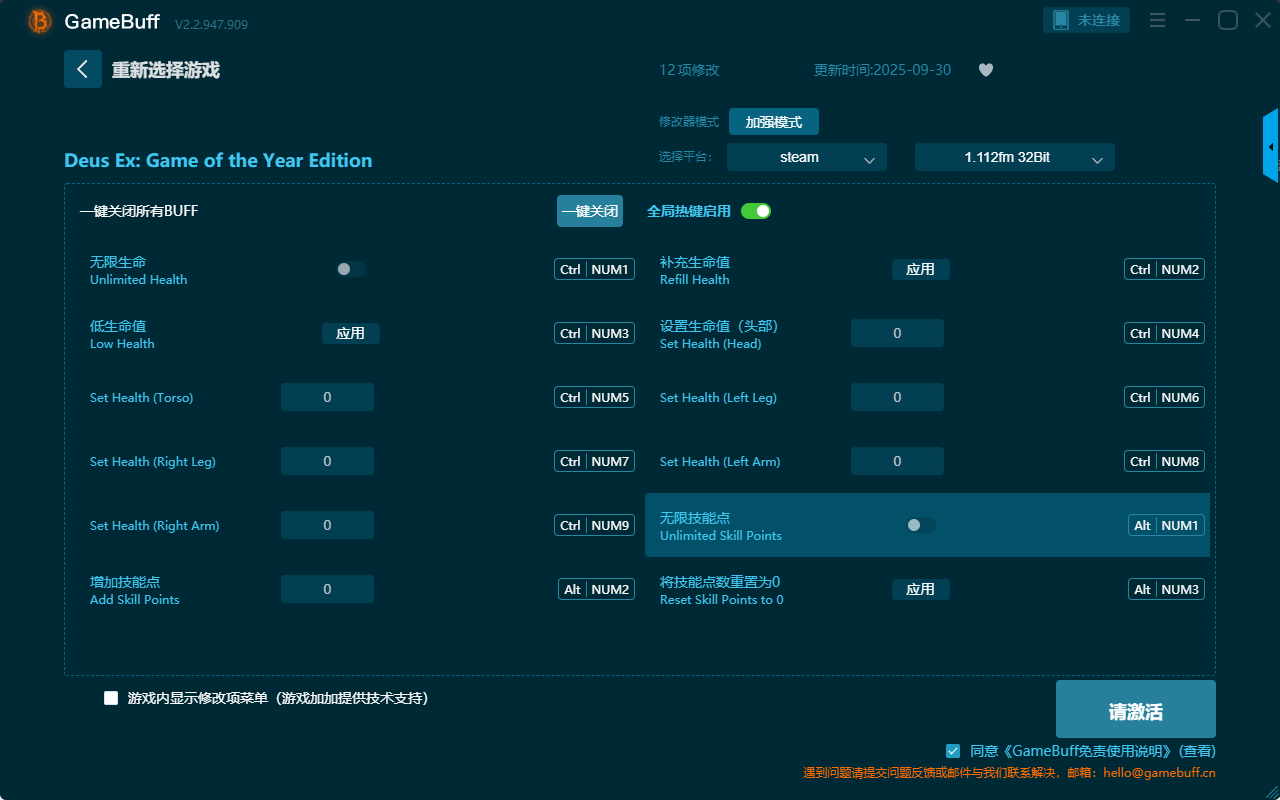Open the hamburger menu icon
Screen dimensions: 1280x800
[x=1157, y=21]
